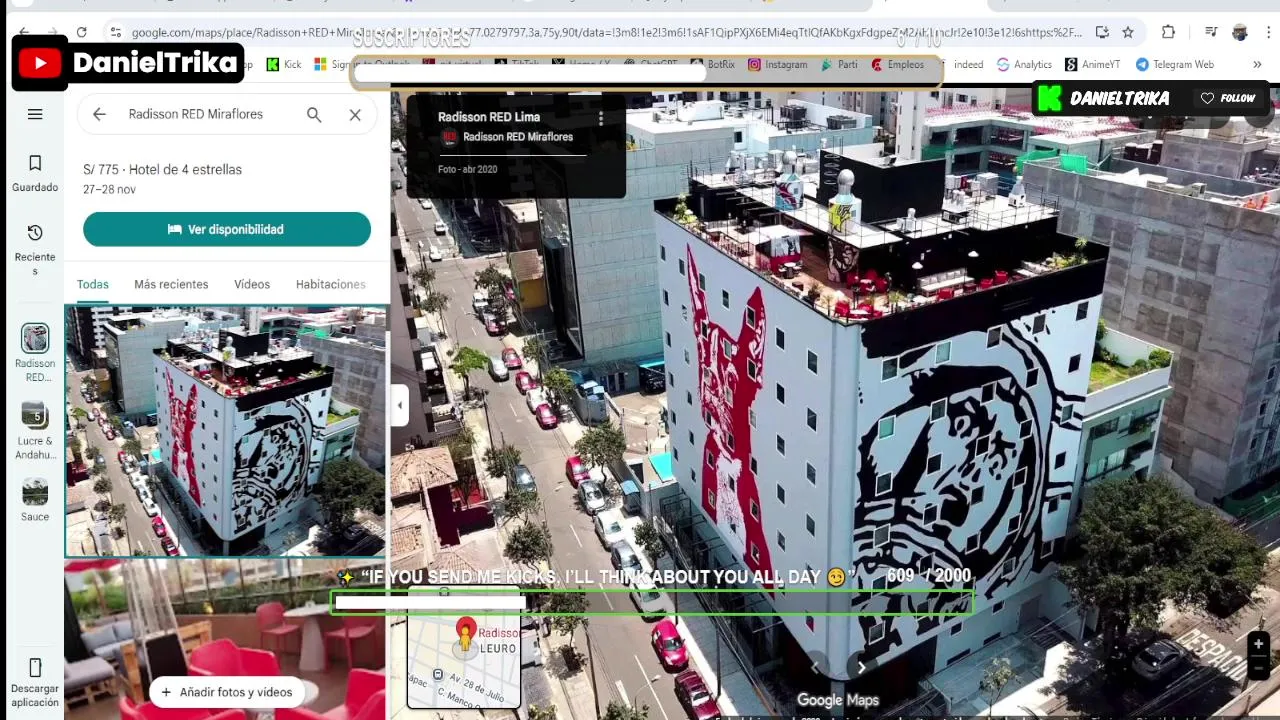Zoom in on the photo
This screenshot has height=720, width=1280.
1259,644
